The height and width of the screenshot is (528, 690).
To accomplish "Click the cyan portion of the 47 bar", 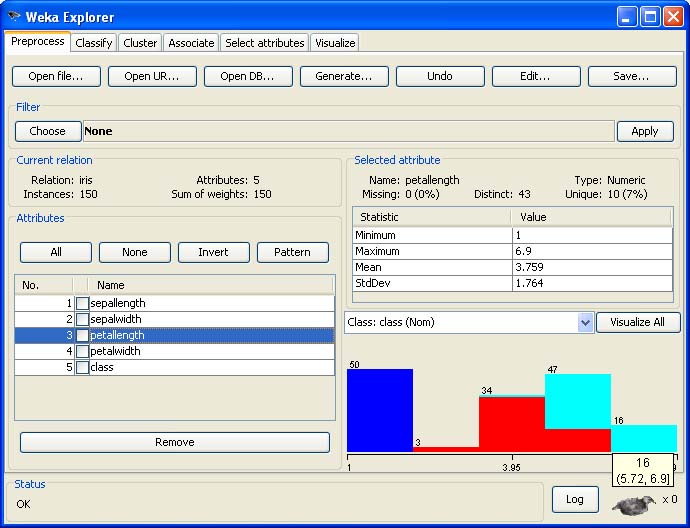I will (x=578, y=401).
